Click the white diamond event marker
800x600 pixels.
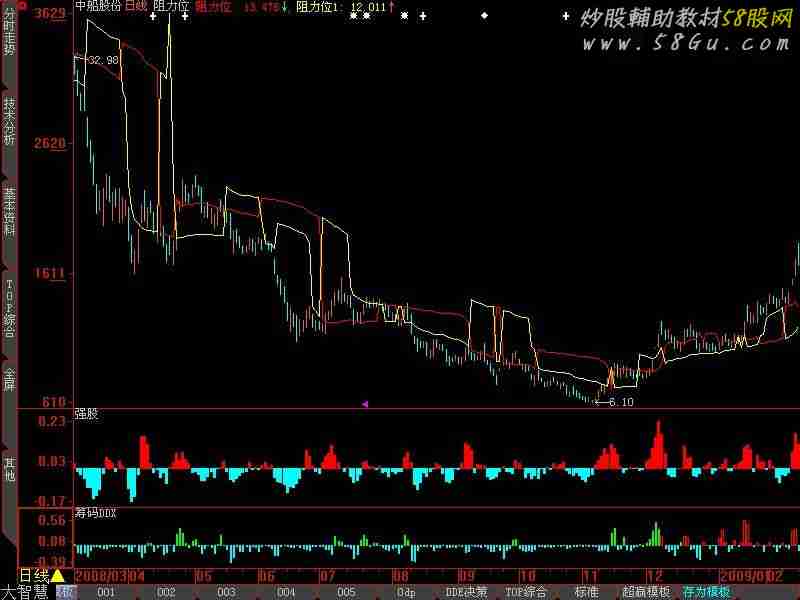(x=484, y=15)
